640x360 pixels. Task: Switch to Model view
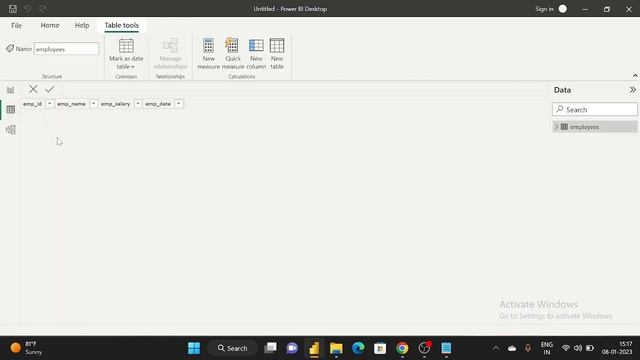11,130
